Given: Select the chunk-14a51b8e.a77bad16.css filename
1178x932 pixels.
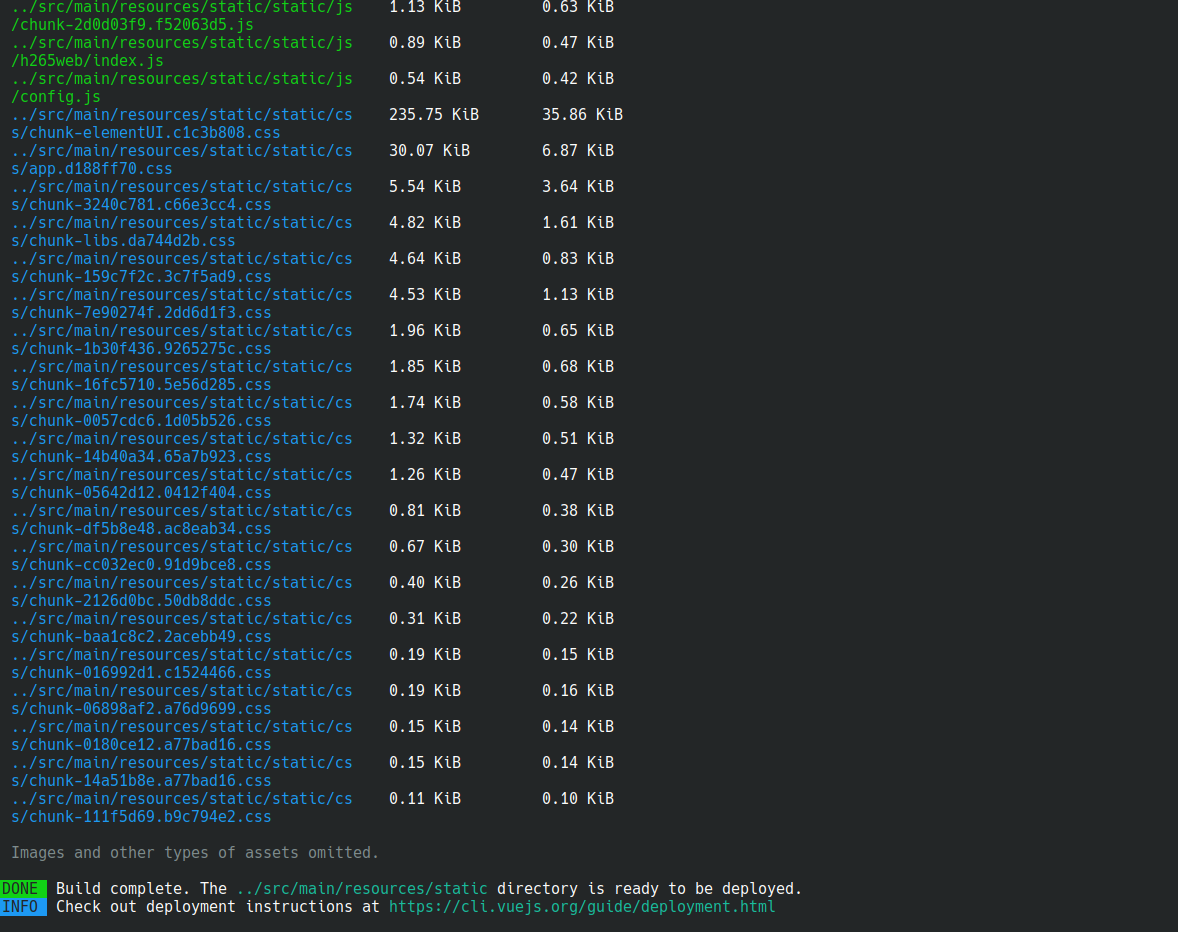Looking at the screenshot, I should tap(141, 781).
